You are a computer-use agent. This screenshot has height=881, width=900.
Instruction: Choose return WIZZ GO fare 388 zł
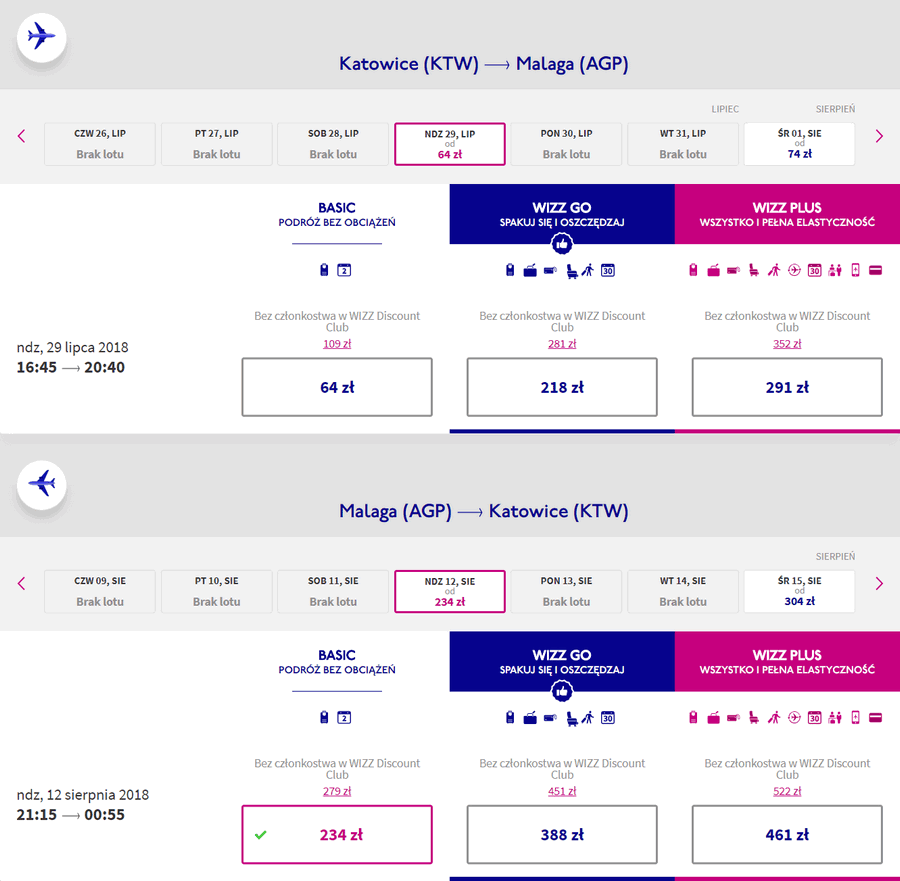(562, 835)
